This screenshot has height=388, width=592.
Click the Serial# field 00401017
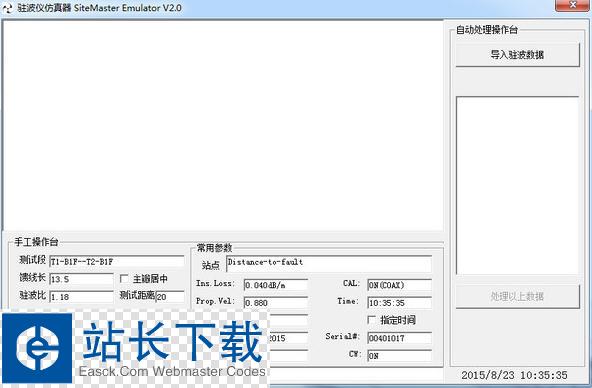(399, 338)
